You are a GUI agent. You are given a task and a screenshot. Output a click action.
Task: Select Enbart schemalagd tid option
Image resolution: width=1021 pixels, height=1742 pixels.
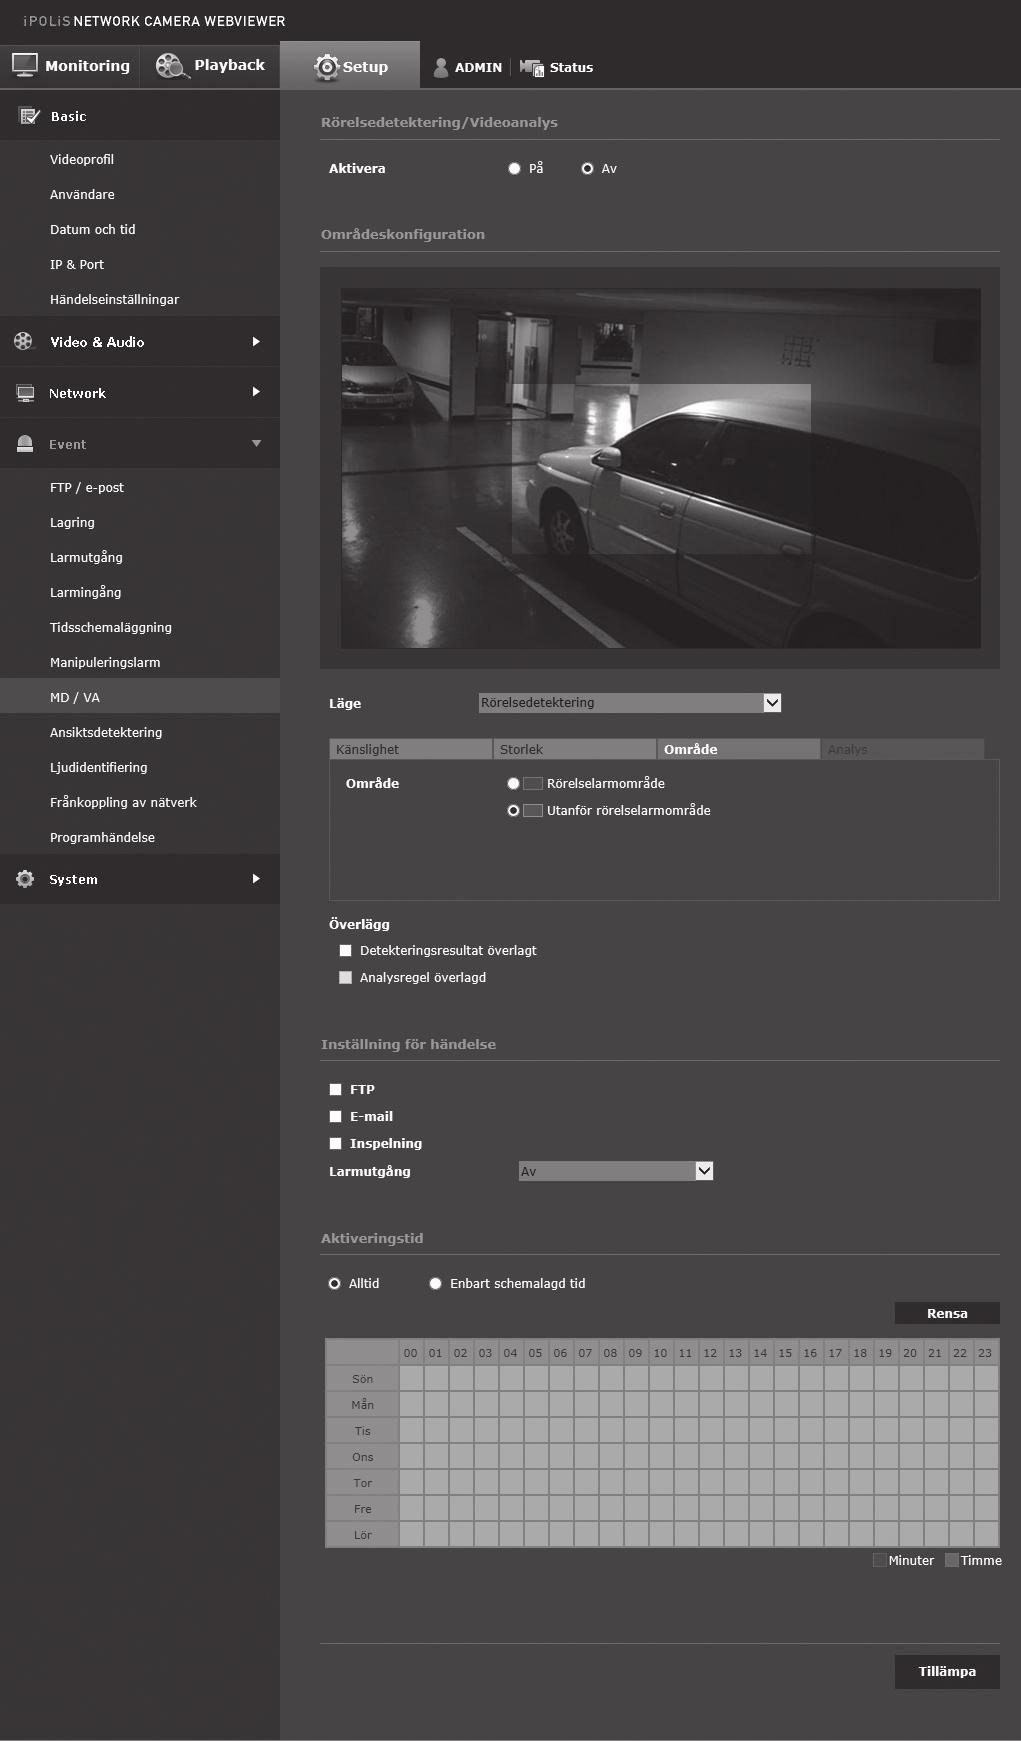click(x=435, y=1284)
